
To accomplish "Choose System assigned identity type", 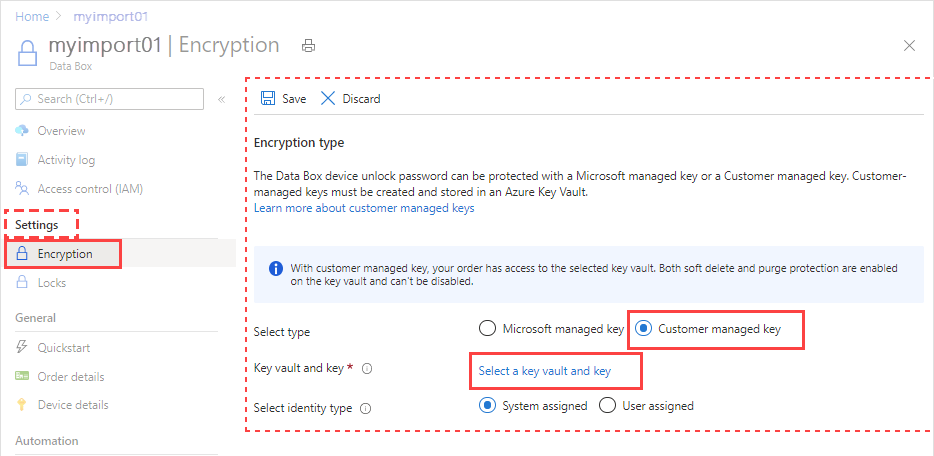I will coord(487,405).
